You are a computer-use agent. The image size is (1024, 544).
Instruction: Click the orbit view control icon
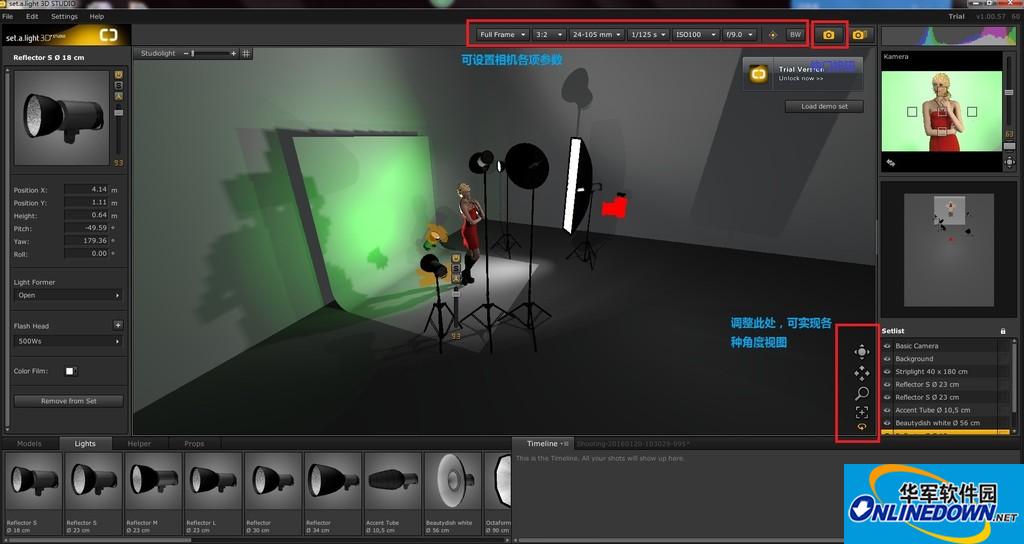[861, 352]
